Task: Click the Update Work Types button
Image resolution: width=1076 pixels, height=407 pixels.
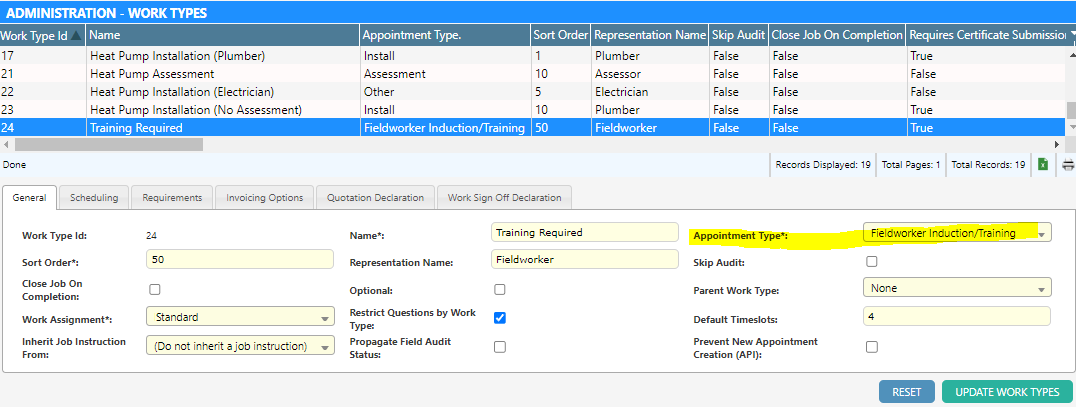Action: pos(1007,392)
